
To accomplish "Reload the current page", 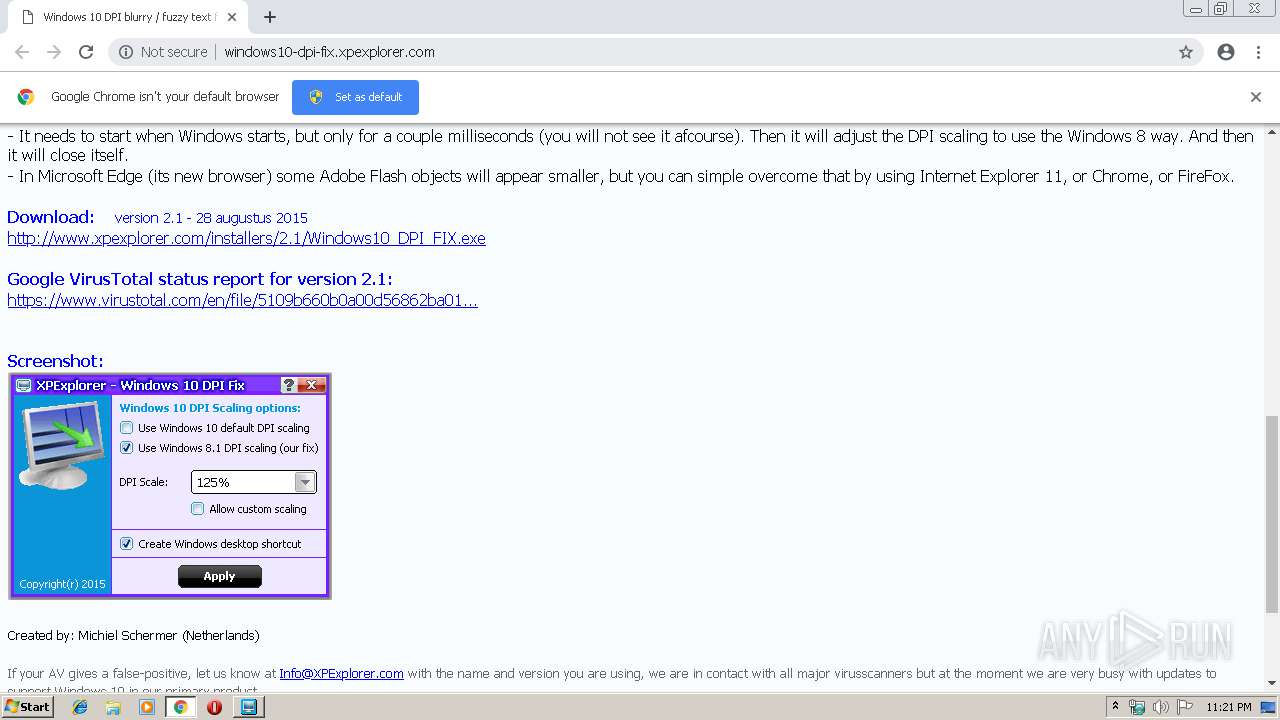I will [x=86, y=52].
